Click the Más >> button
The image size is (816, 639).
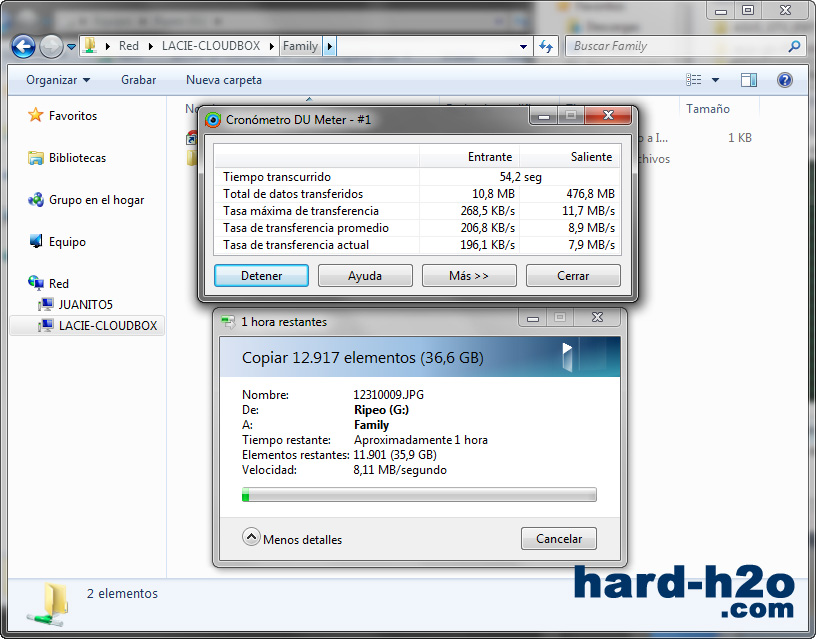click(469, 276)
